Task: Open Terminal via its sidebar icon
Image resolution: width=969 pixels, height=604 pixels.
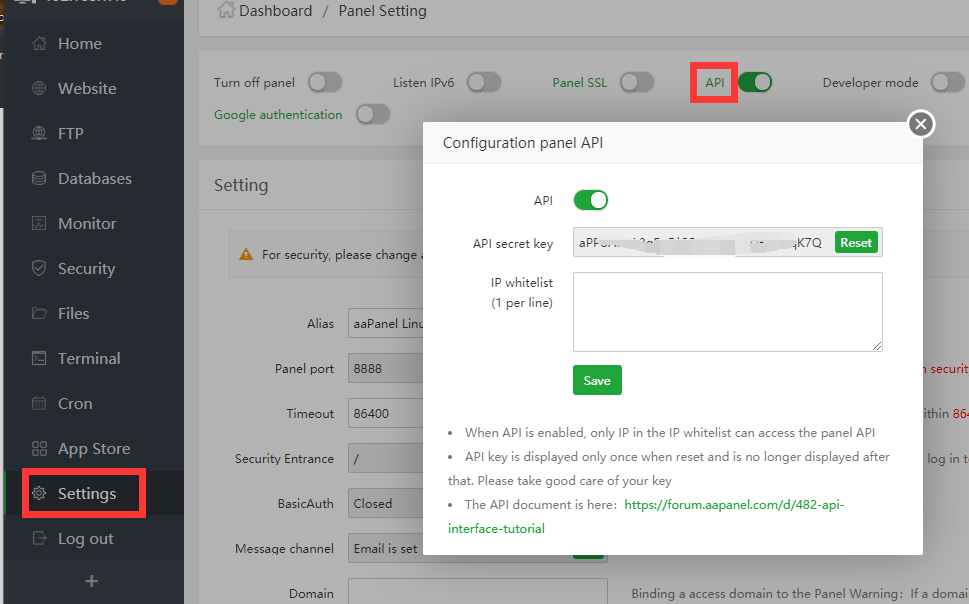Action: (x=39, y=359)
